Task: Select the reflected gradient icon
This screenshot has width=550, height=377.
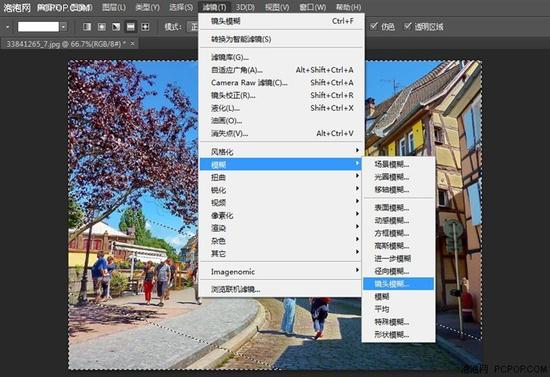Action: 130,27
